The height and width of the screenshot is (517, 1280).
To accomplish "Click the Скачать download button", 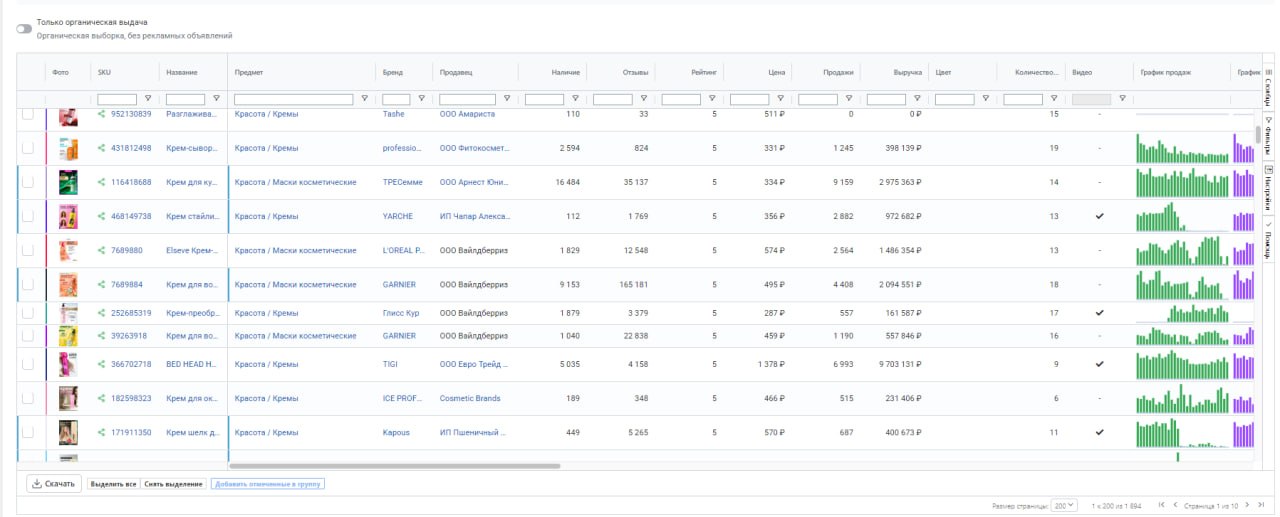I will tap(54, 484).
